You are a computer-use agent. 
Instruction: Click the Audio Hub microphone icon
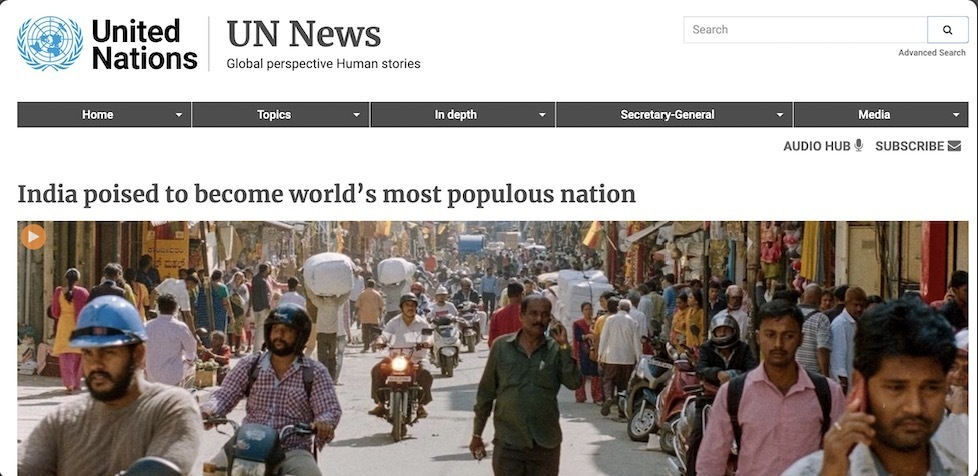point(859,145)
